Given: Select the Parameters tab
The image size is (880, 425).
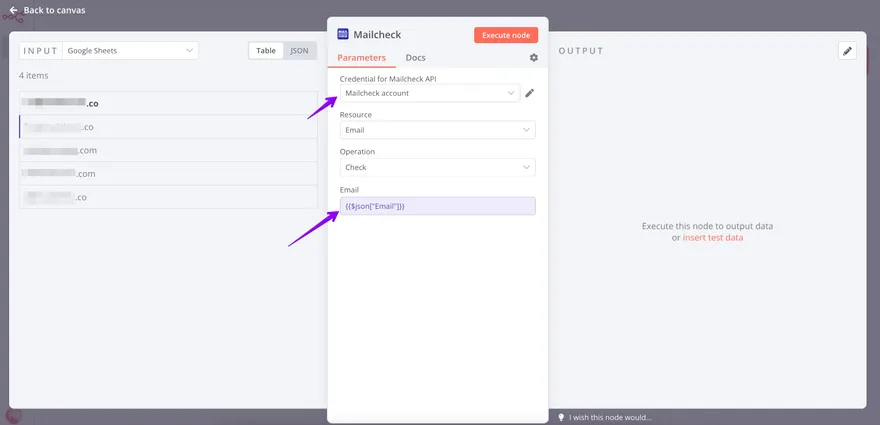Looking at the screenshot, I should tap(361, 57).
